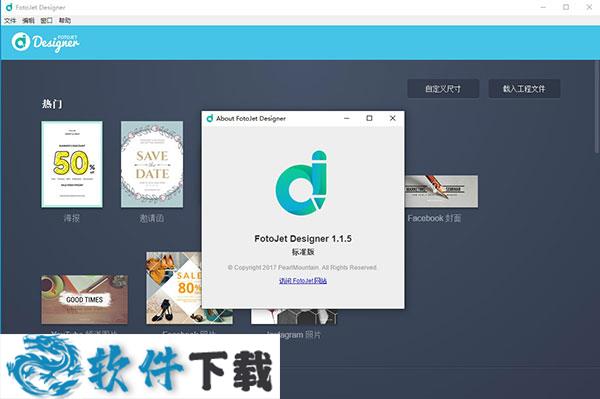Click the 标准版 edition text
Screen dimensions: 600x399
coord(303,252)
